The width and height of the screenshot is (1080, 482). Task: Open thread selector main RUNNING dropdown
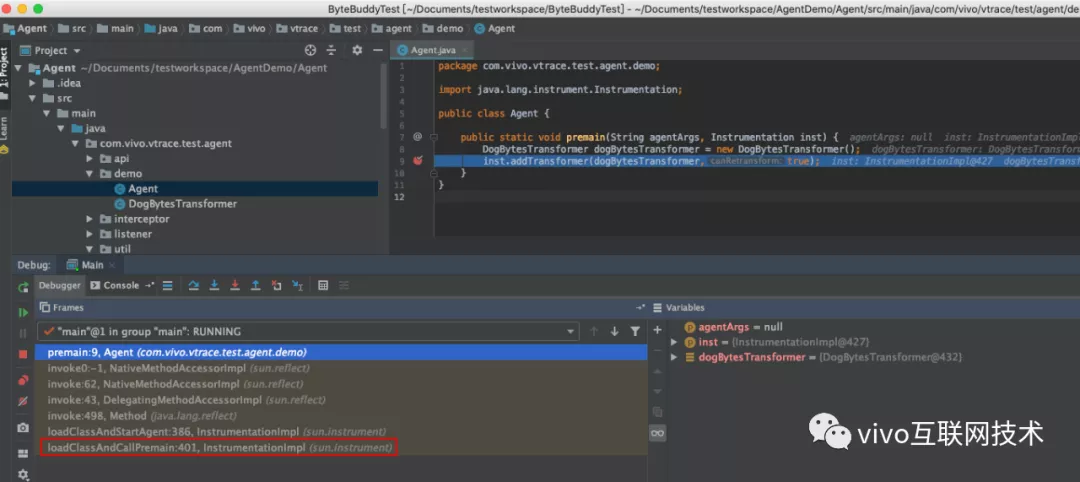(308, 331)
